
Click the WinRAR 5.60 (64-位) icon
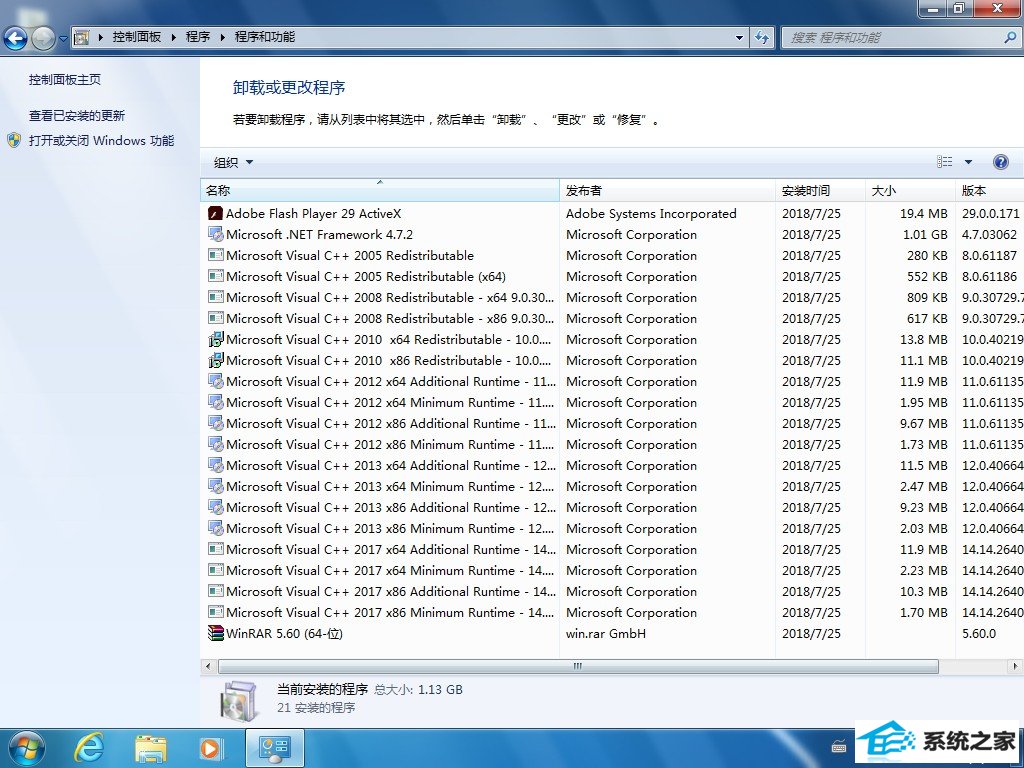216,633
